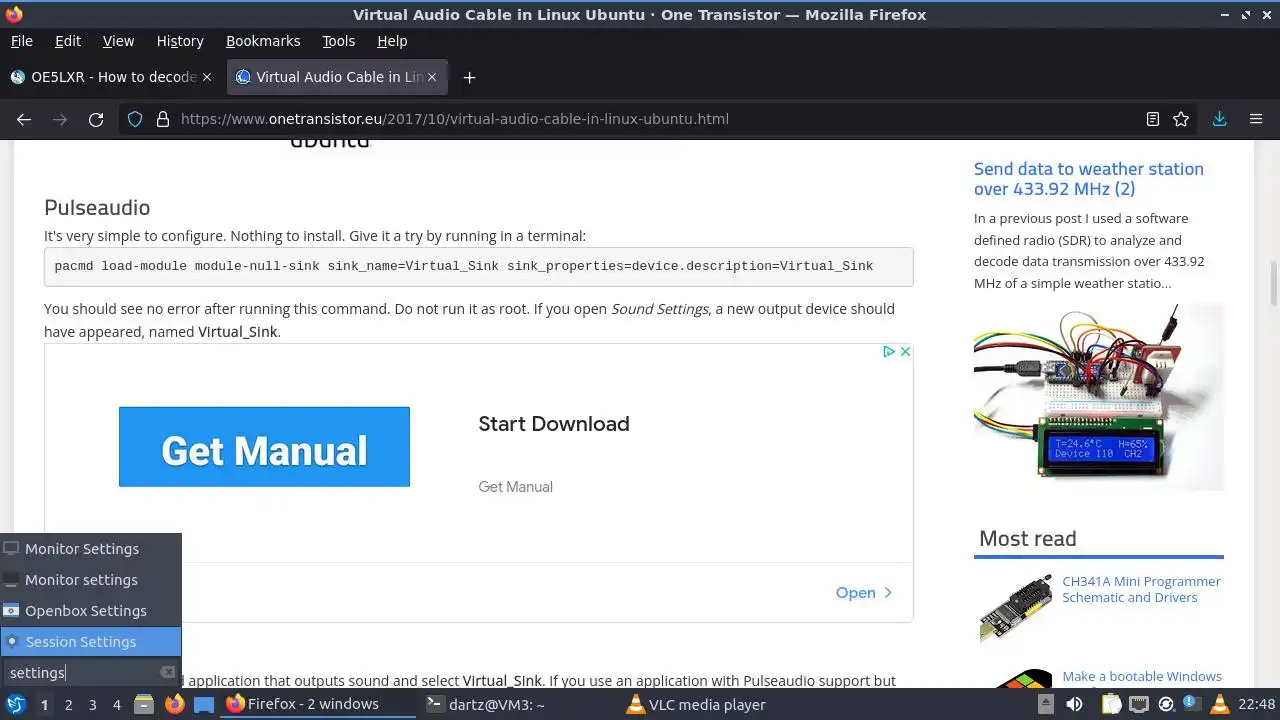Open network connection tray icon
The image size is (1280, 720).
[x=1138, y=705]
